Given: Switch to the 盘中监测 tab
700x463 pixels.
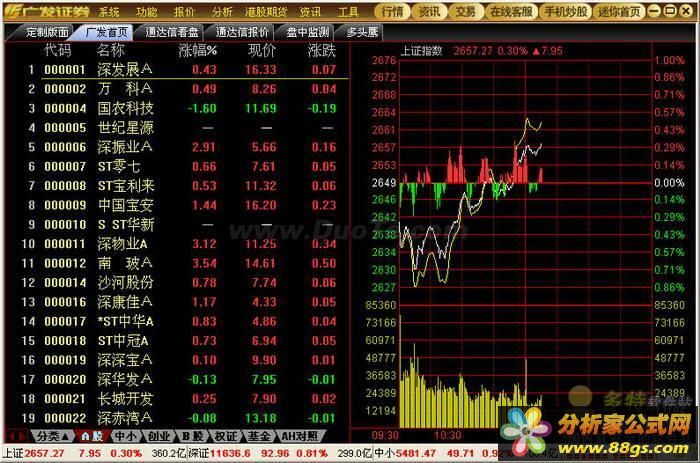Looking at the screenshot, I should [x=308, y=32].
